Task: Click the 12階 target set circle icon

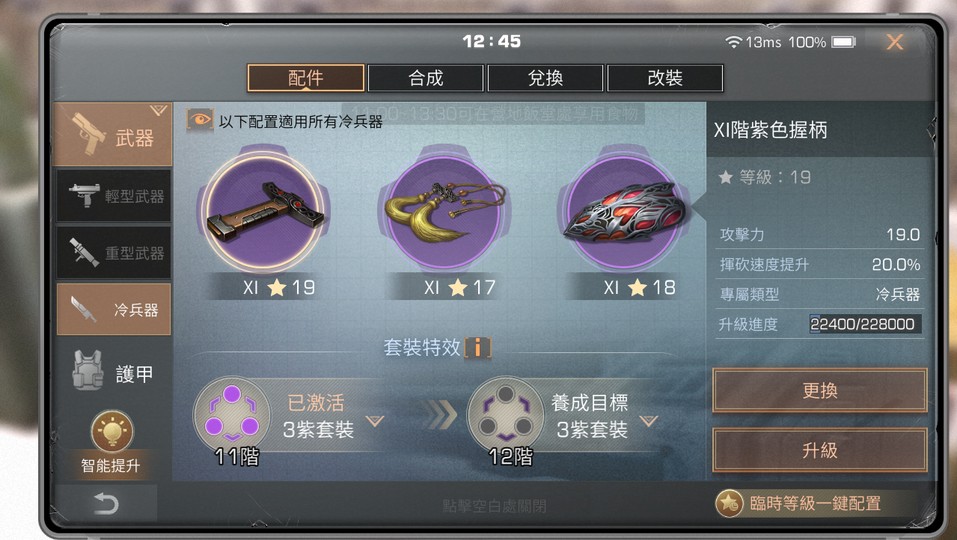Action: [x=505, y=415]
